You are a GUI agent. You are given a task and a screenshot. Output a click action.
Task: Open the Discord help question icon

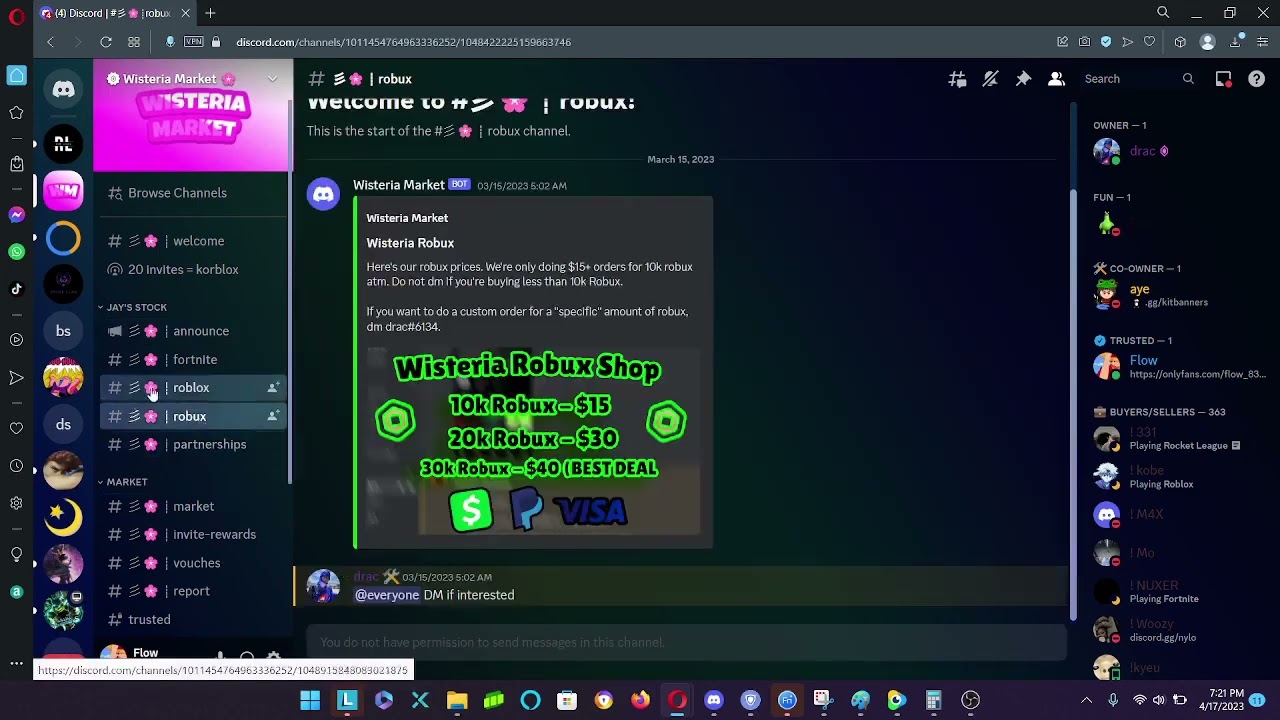click(x=1256, y=79)
